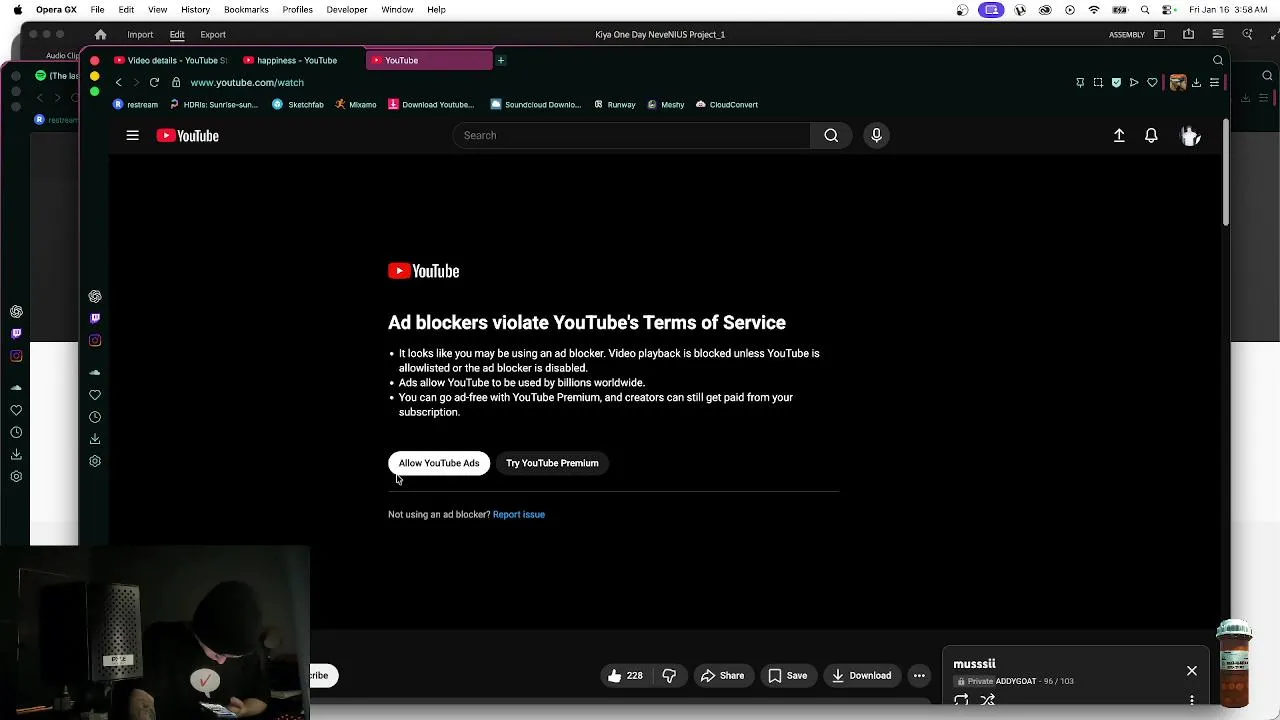This screenshot has height=720, width=1280.
Task: Open the Bookmarks menu in macOS menu bar
Action: point(246,9)
